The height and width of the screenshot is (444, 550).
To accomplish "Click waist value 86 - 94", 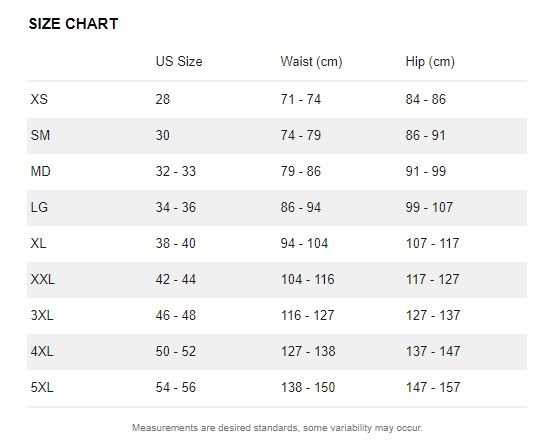I will [301, 207].
